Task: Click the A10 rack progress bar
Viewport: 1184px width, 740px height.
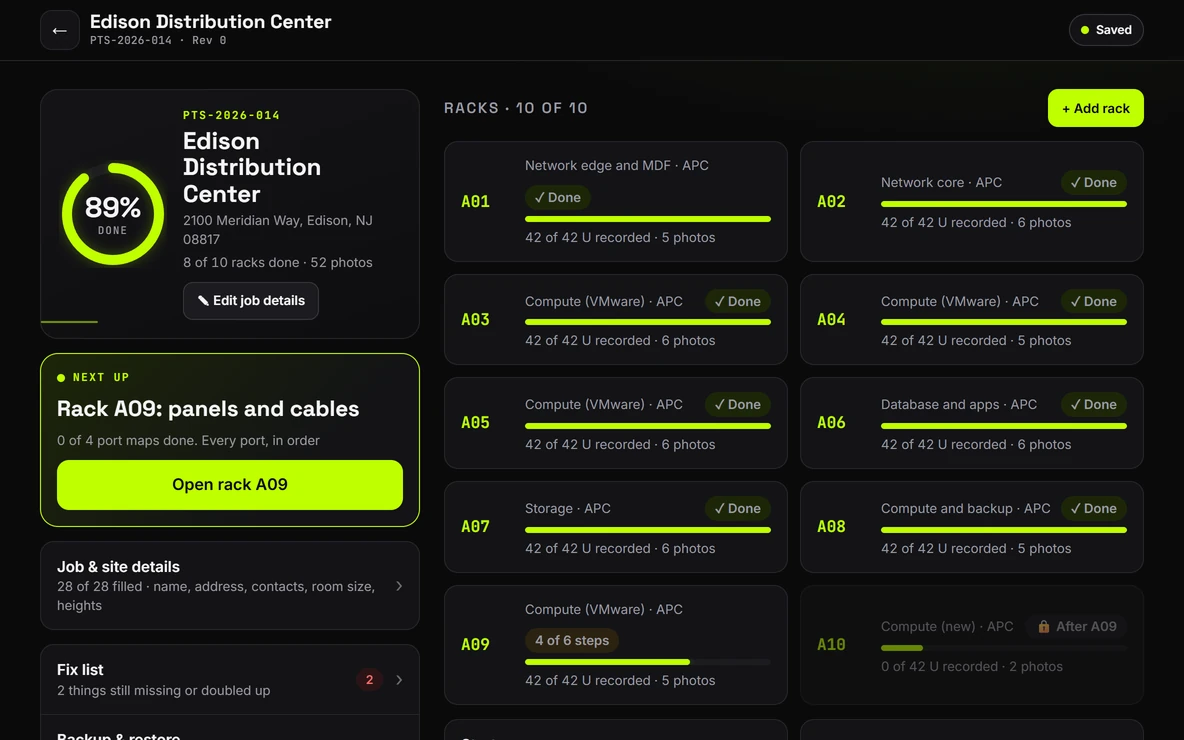Action: [x=1004, y=648]
